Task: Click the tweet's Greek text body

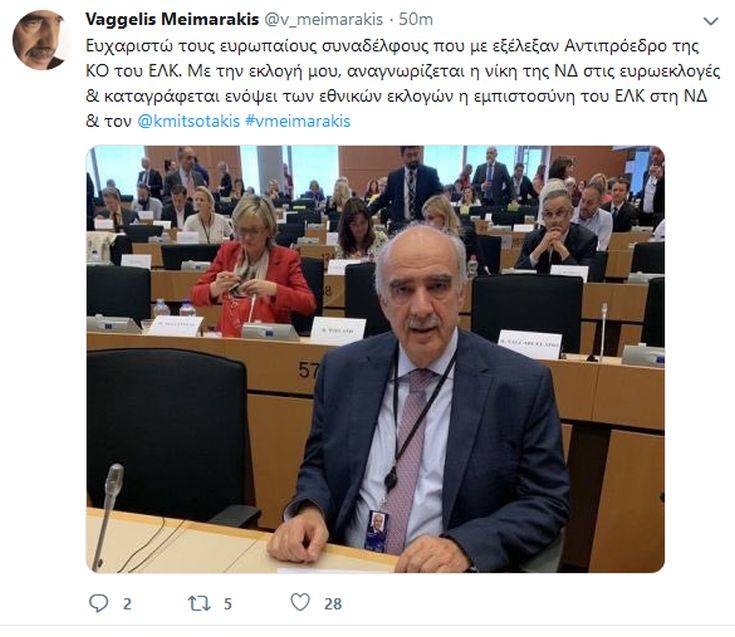Action: 403,84
